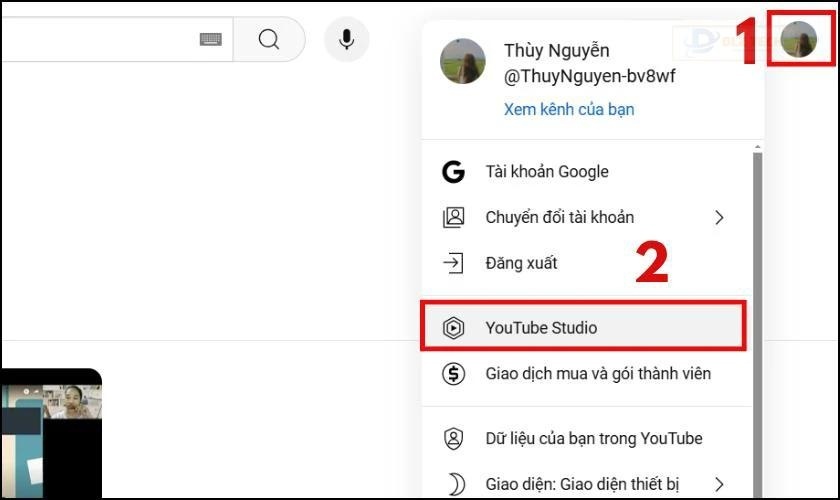This screenshot has height=500, width=840.
Task: Click the shield data privacy icon
Action: coord(453,438)
